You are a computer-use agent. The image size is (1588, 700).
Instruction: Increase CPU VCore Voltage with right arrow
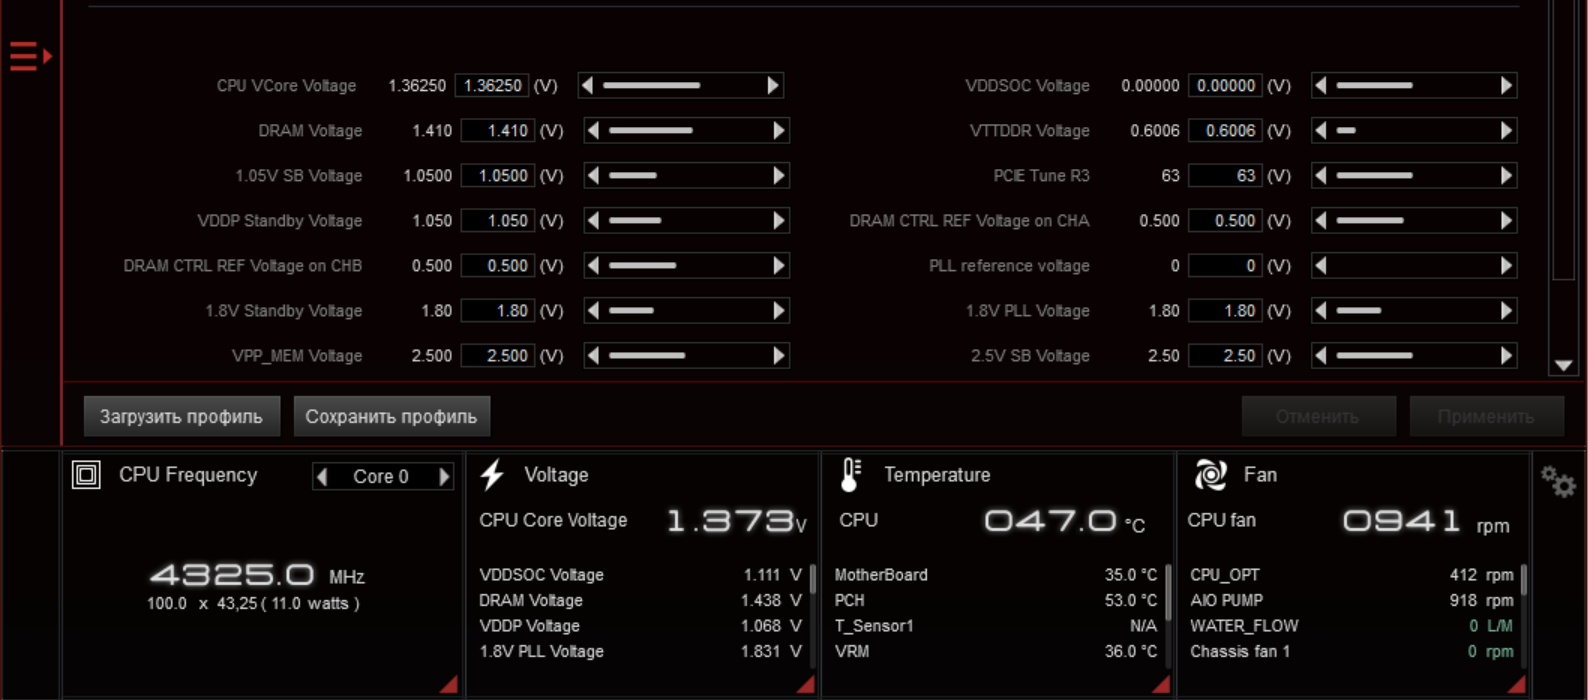tap(772, 86)
